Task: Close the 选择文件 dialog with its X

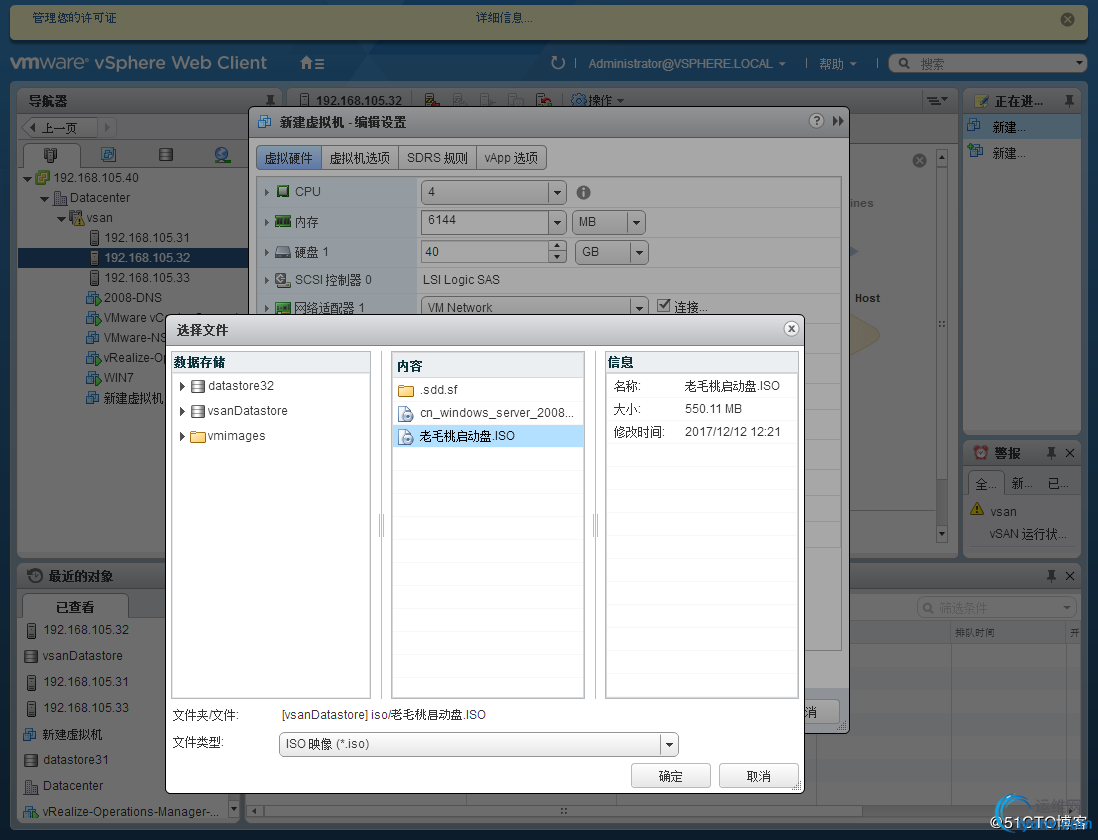Action: pyautogui.click(x=791, y=329)
